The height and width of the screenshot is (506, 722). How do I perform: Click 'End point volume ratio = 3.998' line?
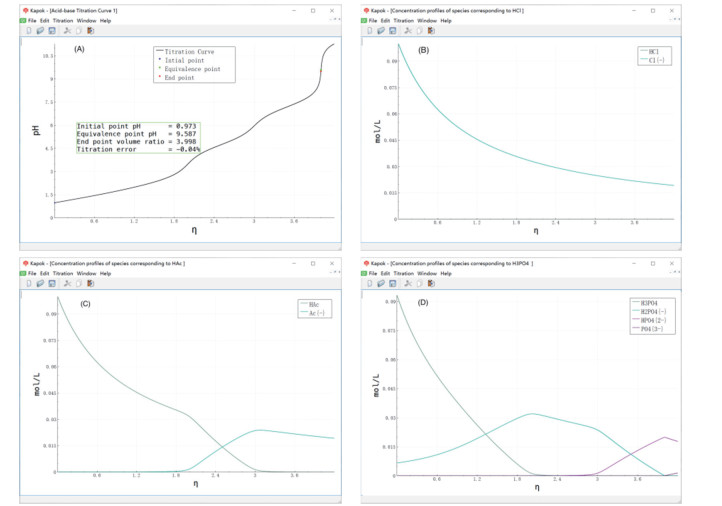[x=136, y=142]
